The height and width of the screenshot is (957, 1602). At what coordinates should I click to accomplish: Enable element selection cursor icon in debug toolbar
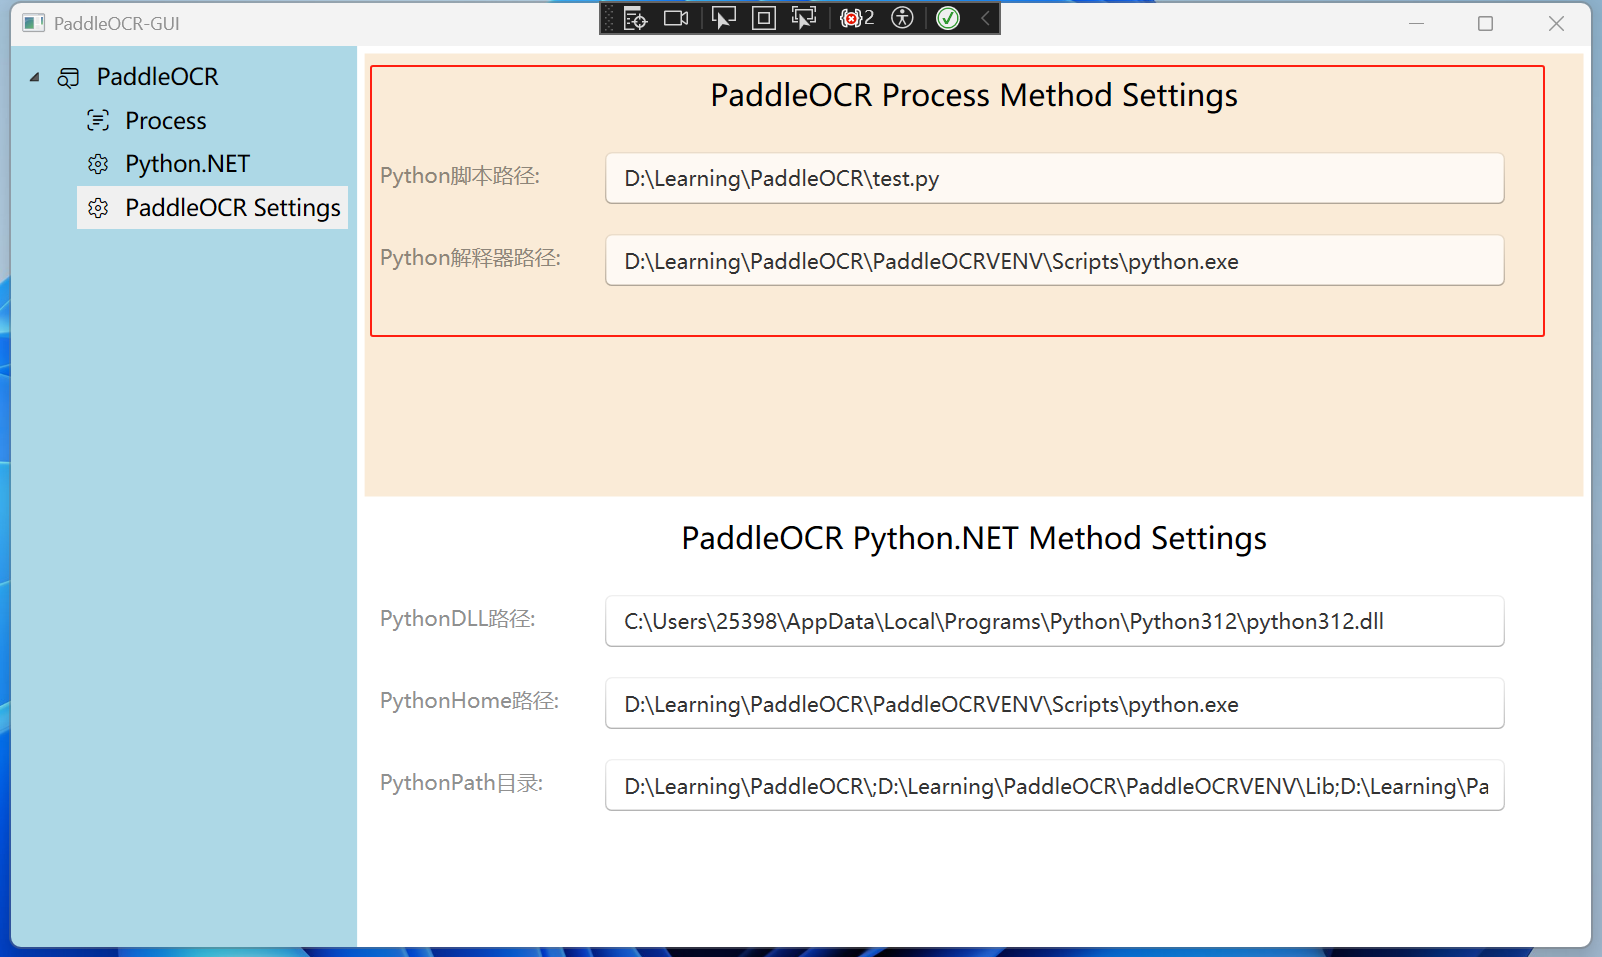click(724, 18)
